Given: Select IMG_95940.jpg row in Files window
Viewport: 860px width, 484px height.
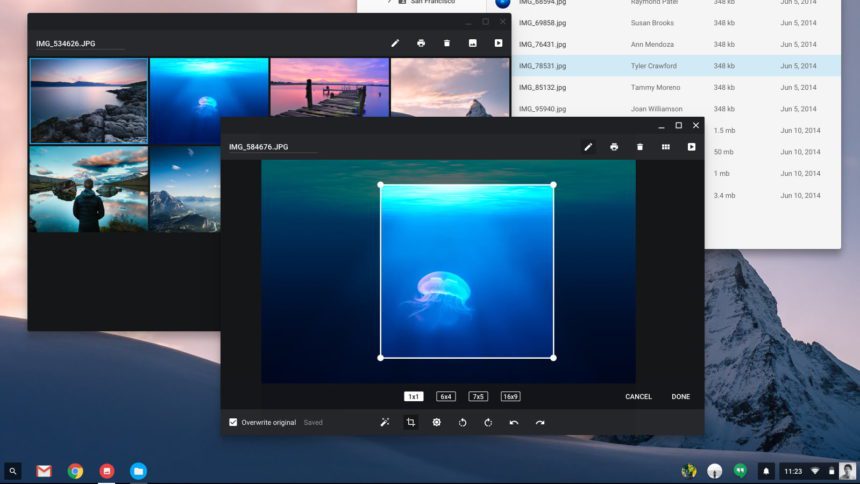Looking at the screenshot, I should (x=676, y=109).
